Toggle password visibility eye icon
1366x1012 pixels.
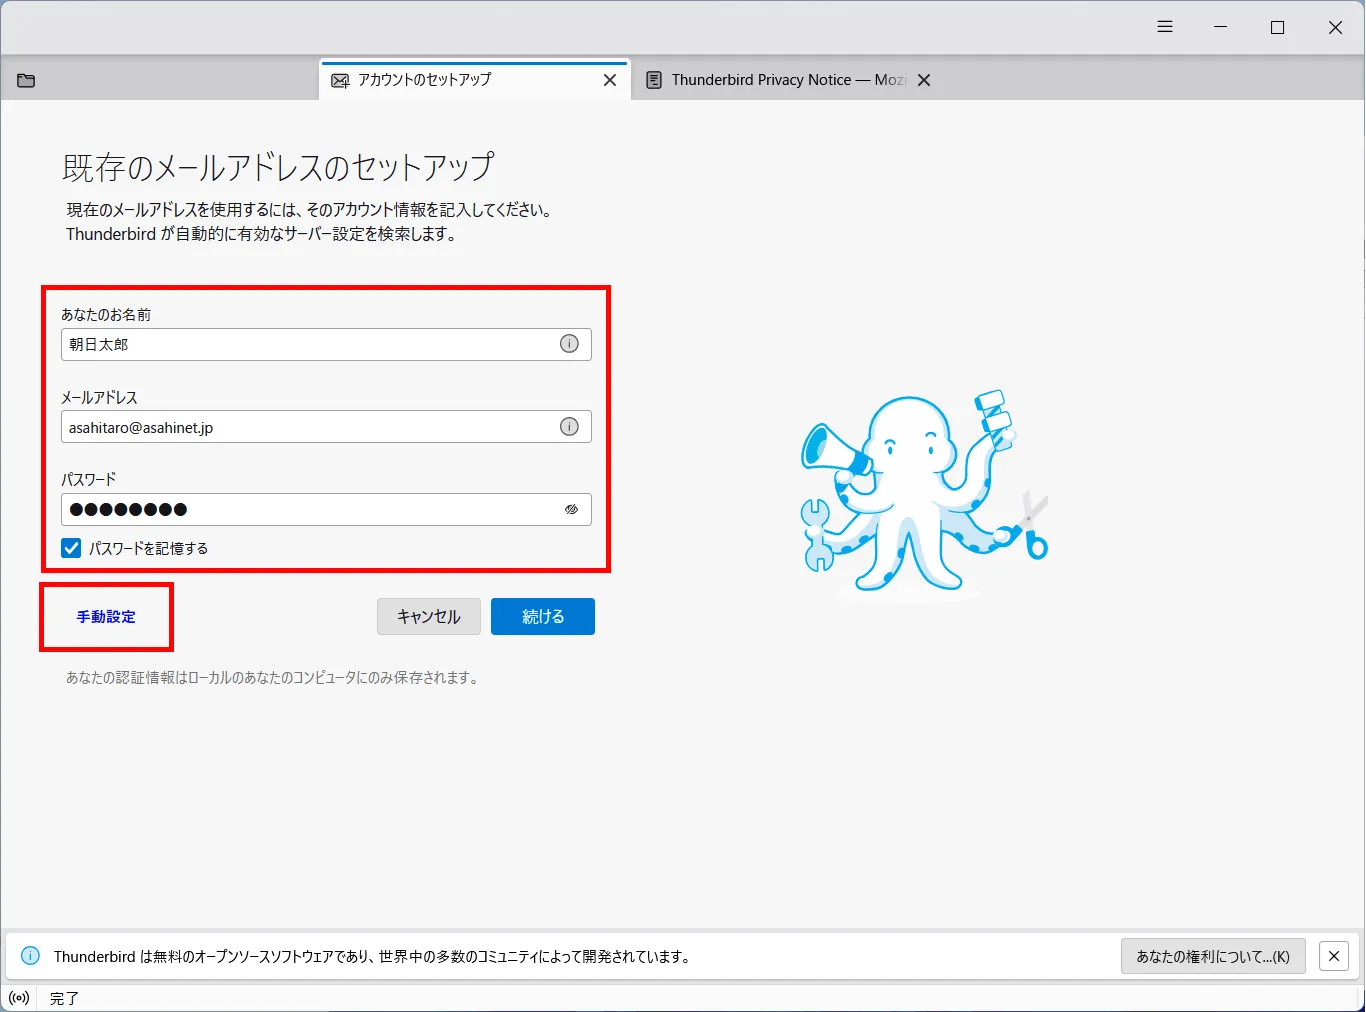click(x=571, y=509)
